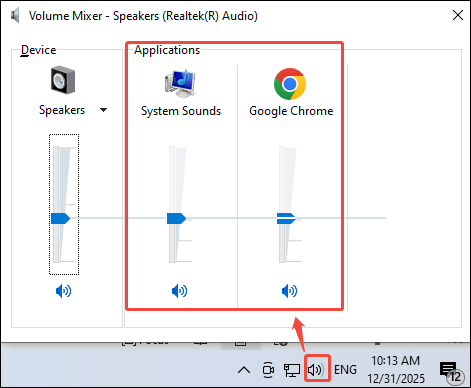Click the Applications group label
Viewport: 471px width, 388px height.
coord(167,50)
